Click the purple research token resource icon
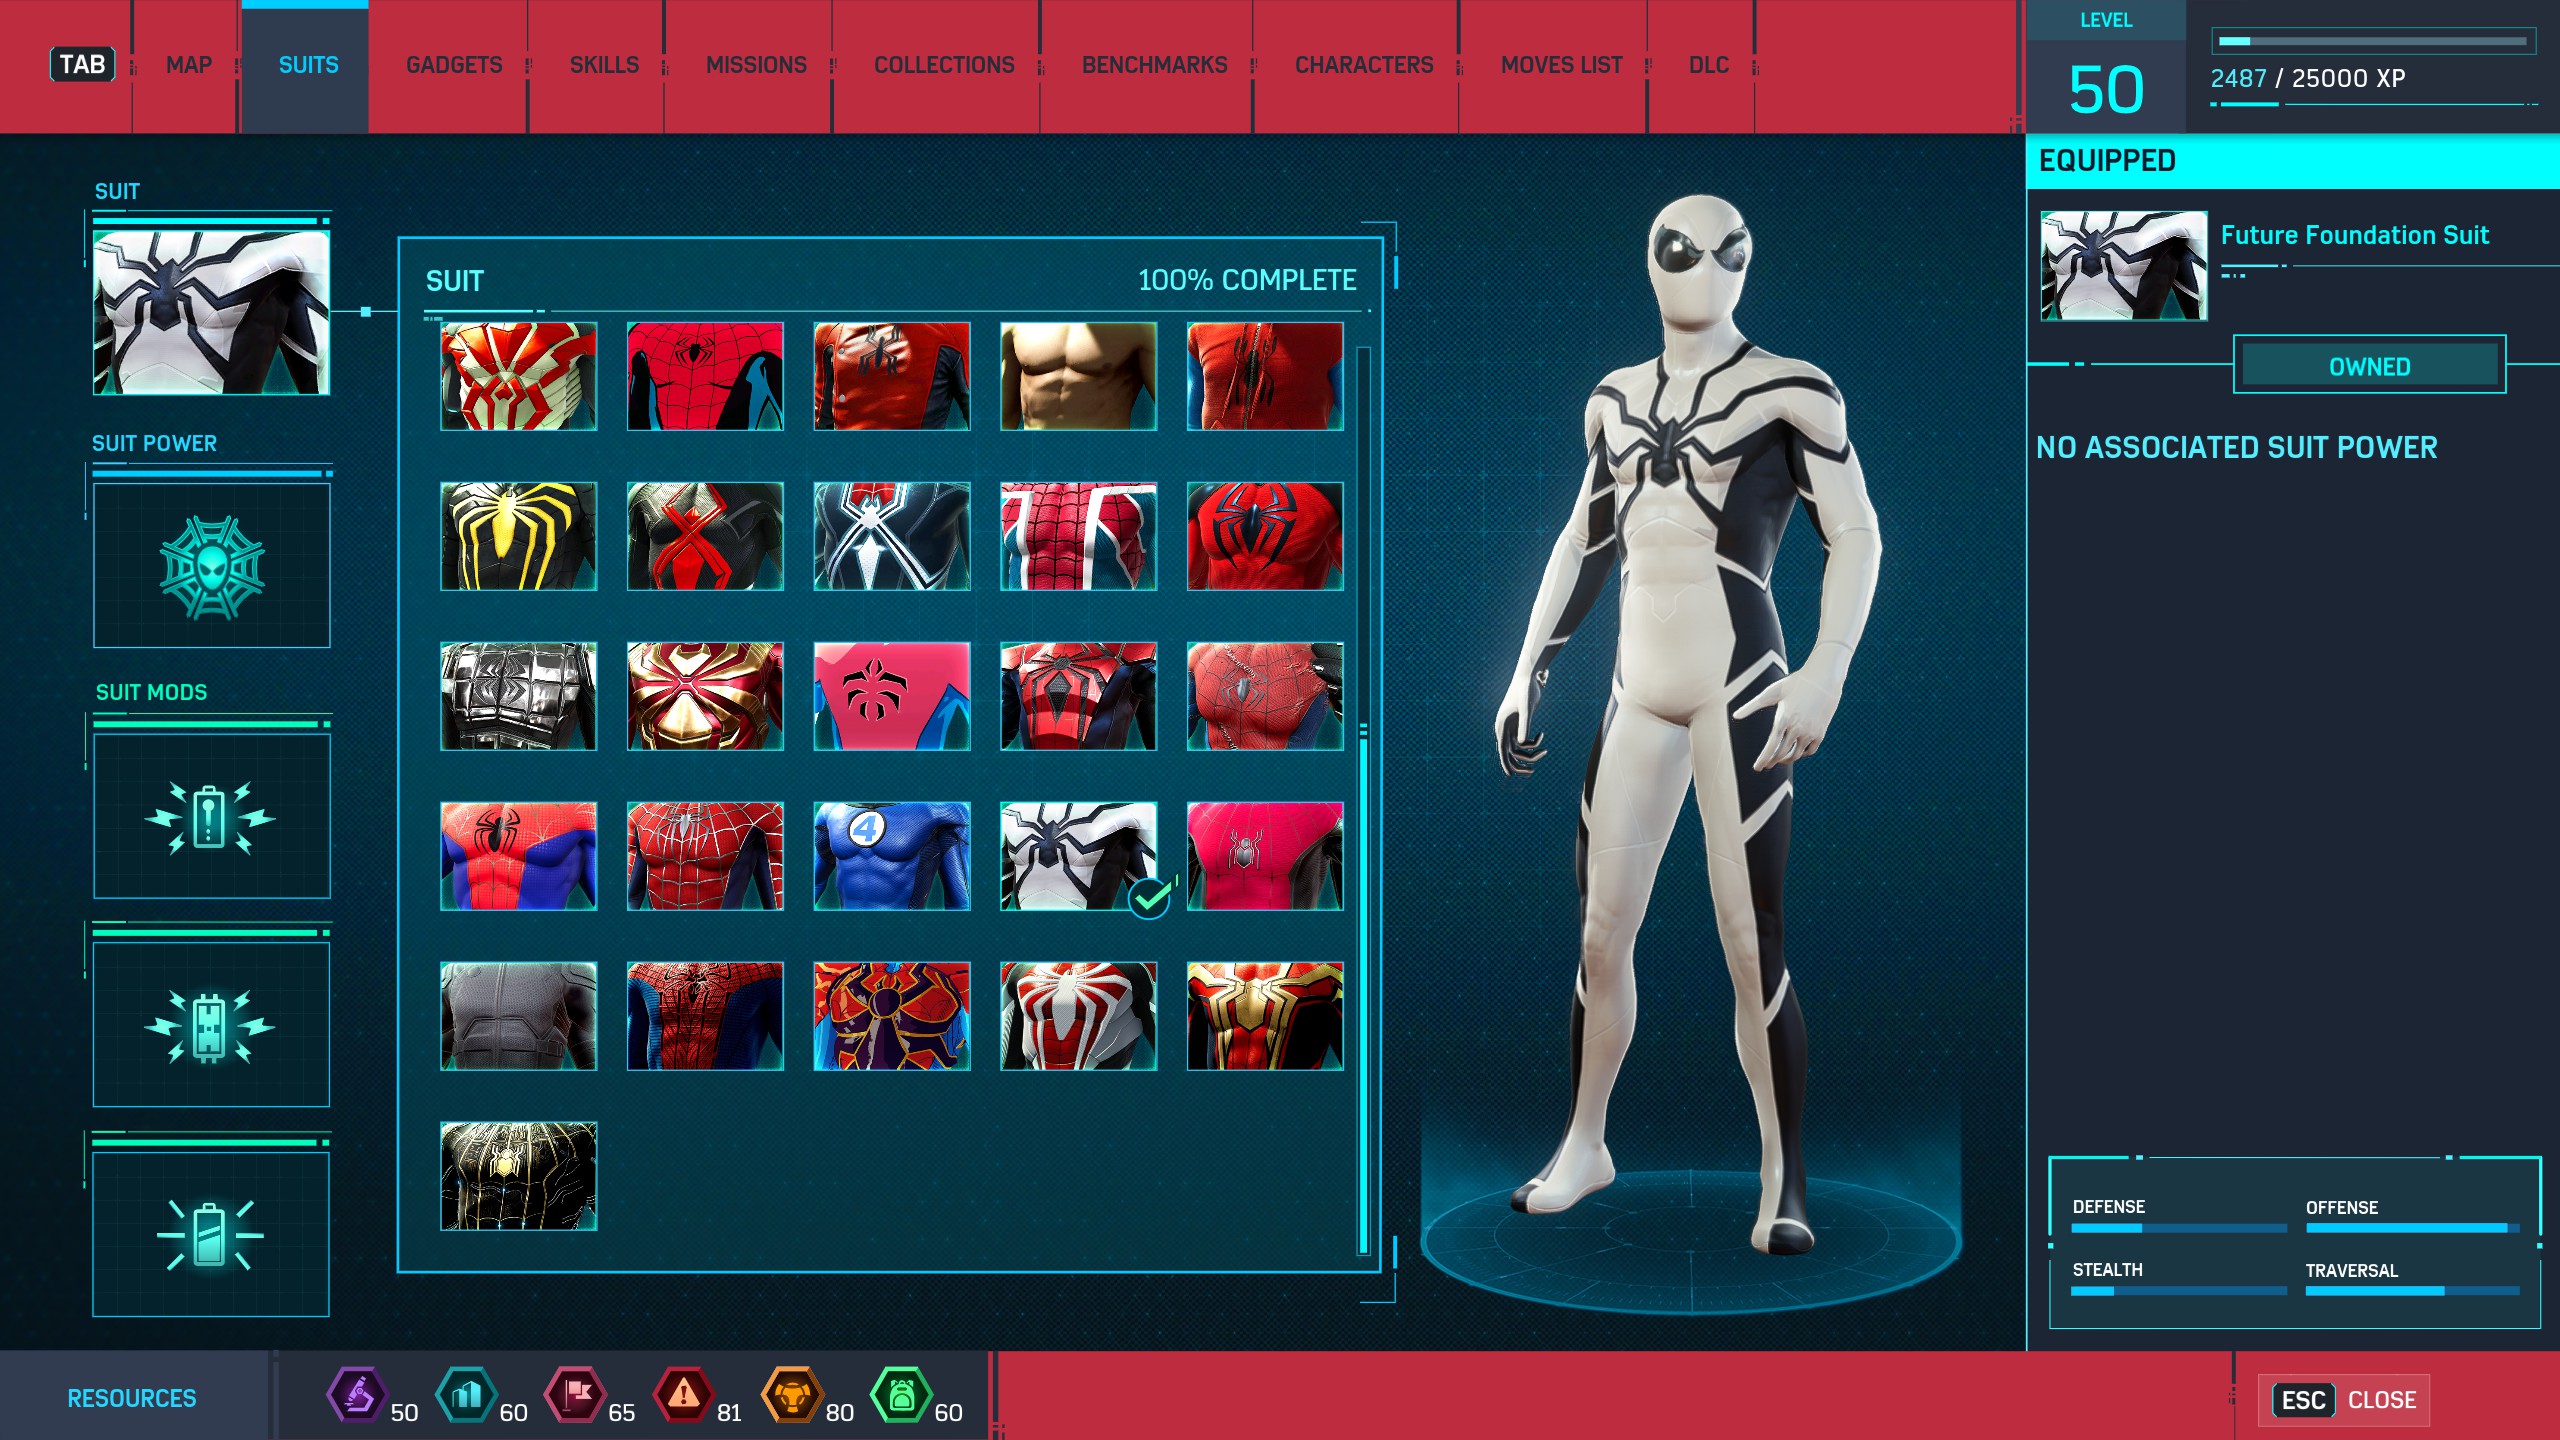The height and width of the screenshot is (1440, 2560). pyautogui.click(x=357, y=1394)
